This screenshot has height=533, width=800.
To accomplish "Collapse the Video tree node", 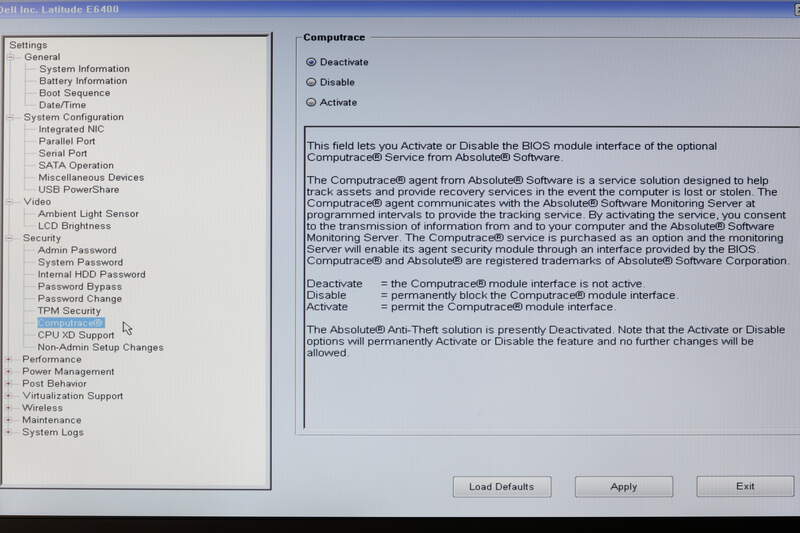I will [10, 202].
